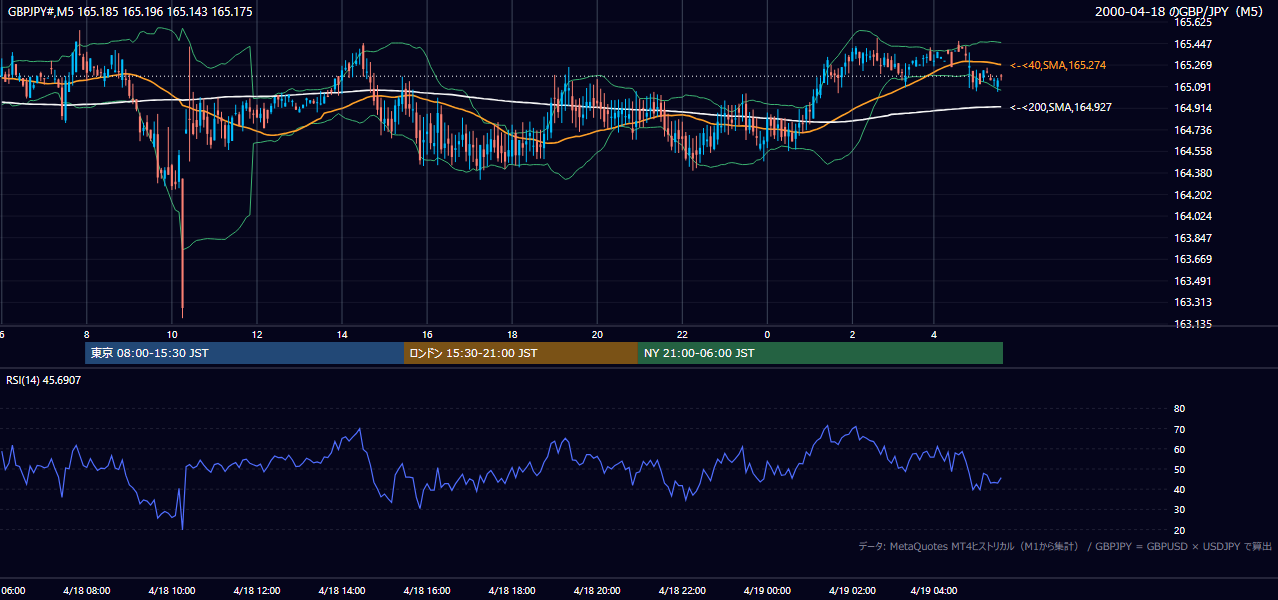Click RSI scale value 50
Viewport: 1278px width, 600px height.
click(x=1179, y=469)
